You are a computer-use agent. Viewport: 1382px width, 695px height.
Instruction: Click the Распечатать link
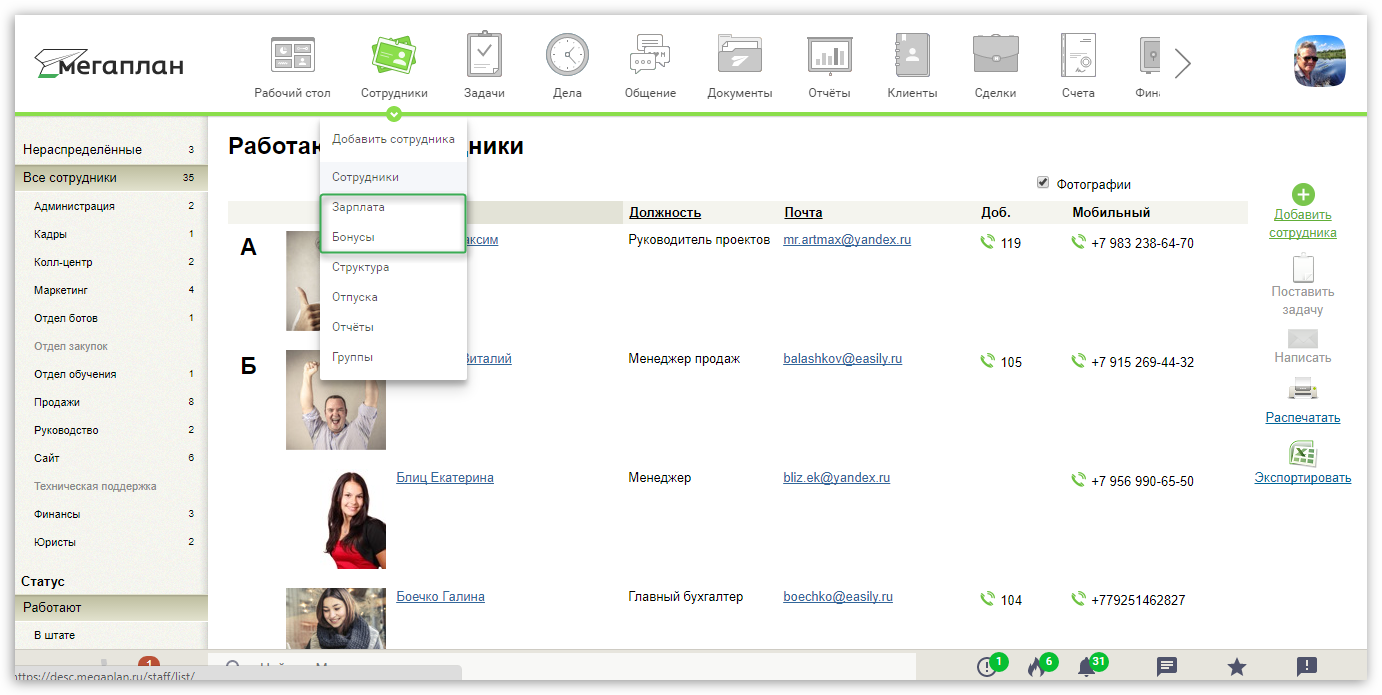coord(1302,417)
